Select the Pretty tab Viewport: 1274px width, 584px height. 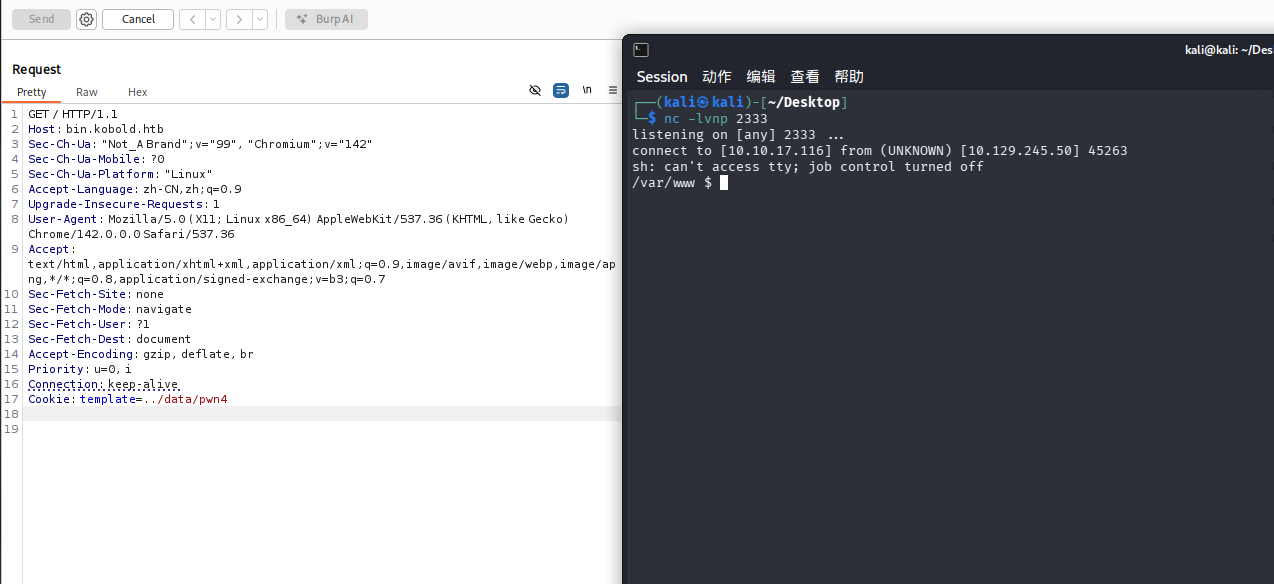pos(32,92)
